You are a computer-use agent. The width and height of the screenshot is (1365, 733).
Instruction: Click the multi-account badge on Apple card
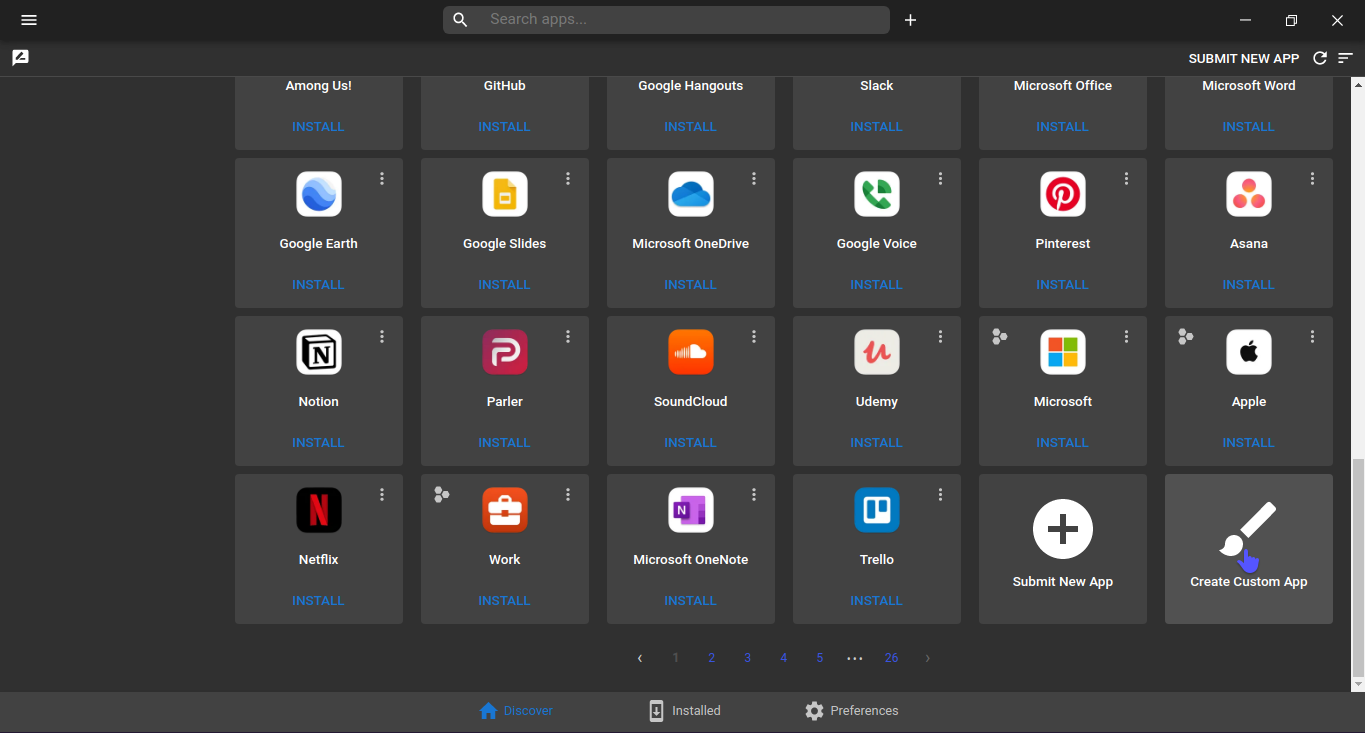[1186, 336]
